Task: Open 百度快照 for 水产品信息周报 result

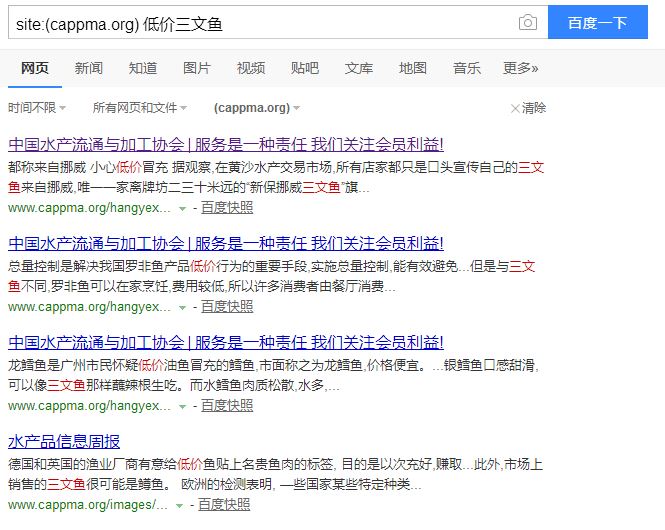Action: click(x=224, y=505)
